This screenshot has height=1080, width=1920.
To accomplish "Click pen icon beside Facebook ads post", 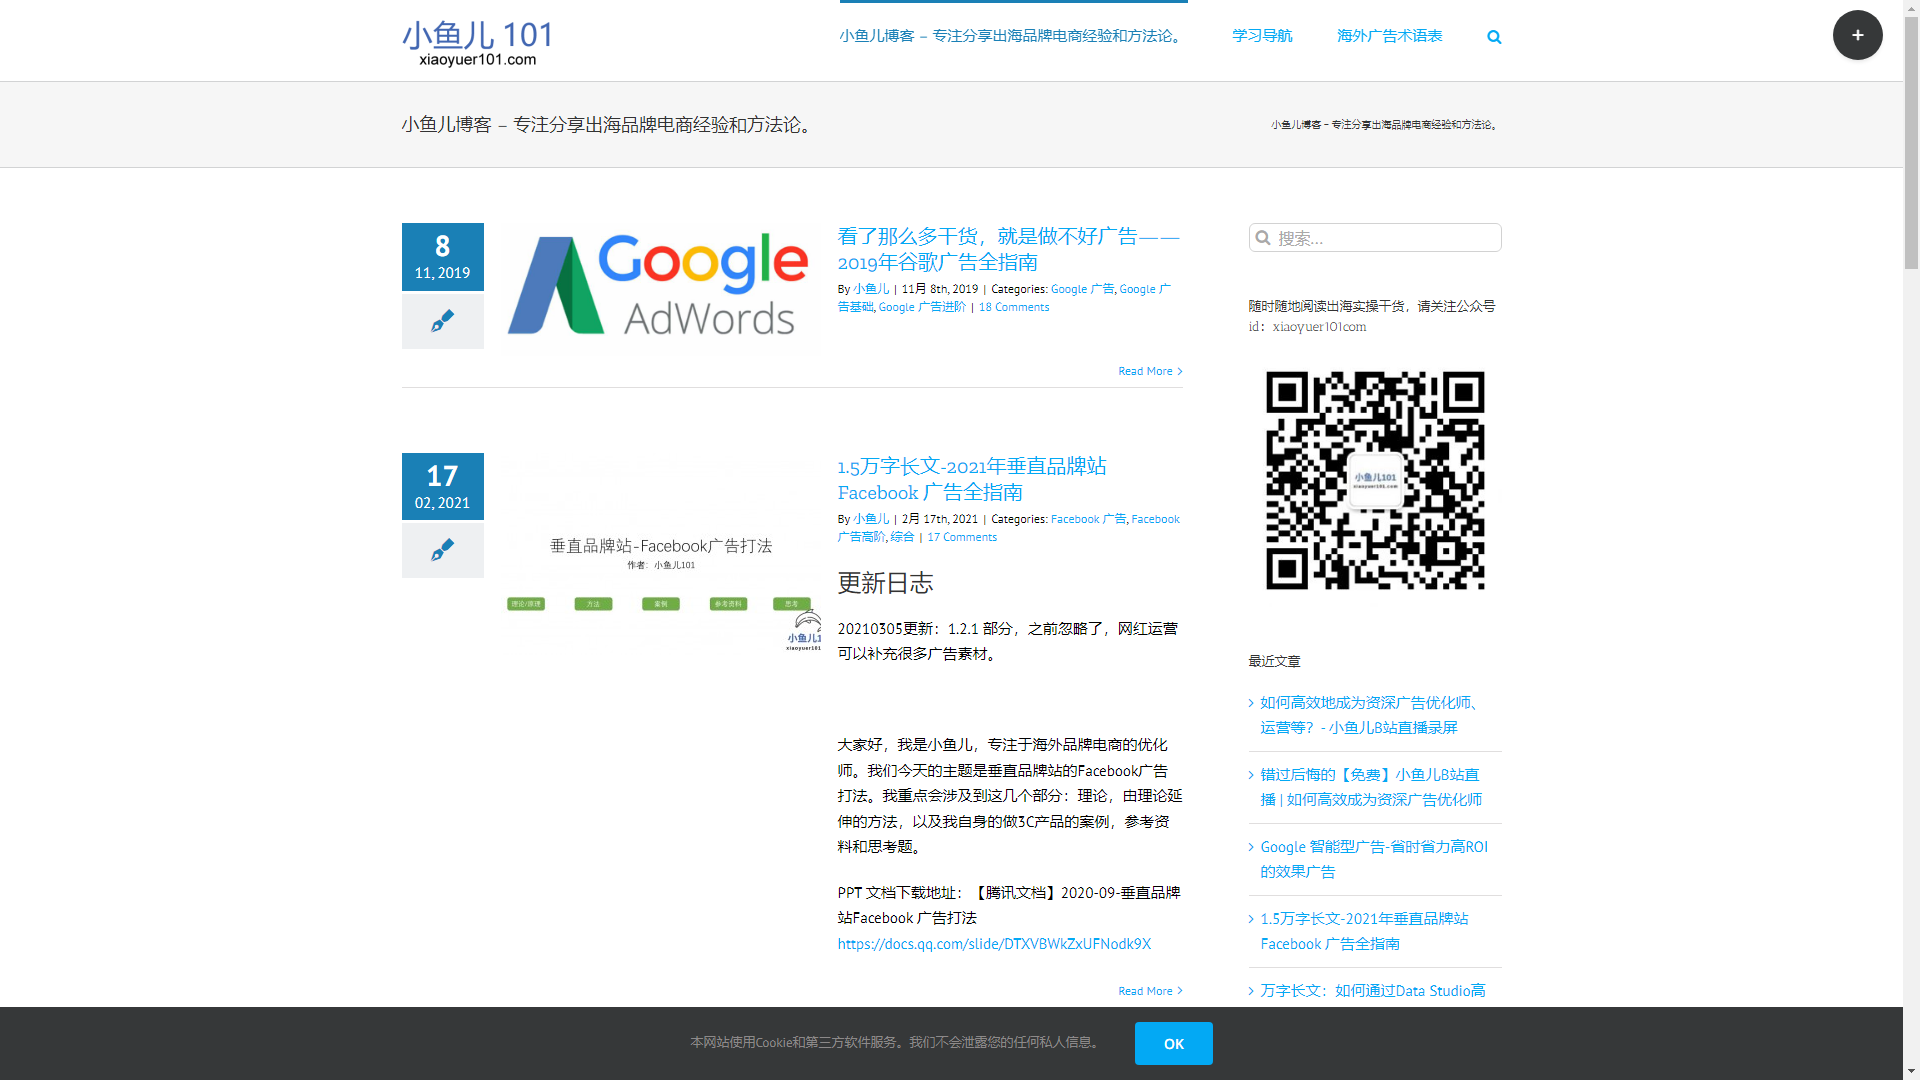I will [x=442, y=550].
